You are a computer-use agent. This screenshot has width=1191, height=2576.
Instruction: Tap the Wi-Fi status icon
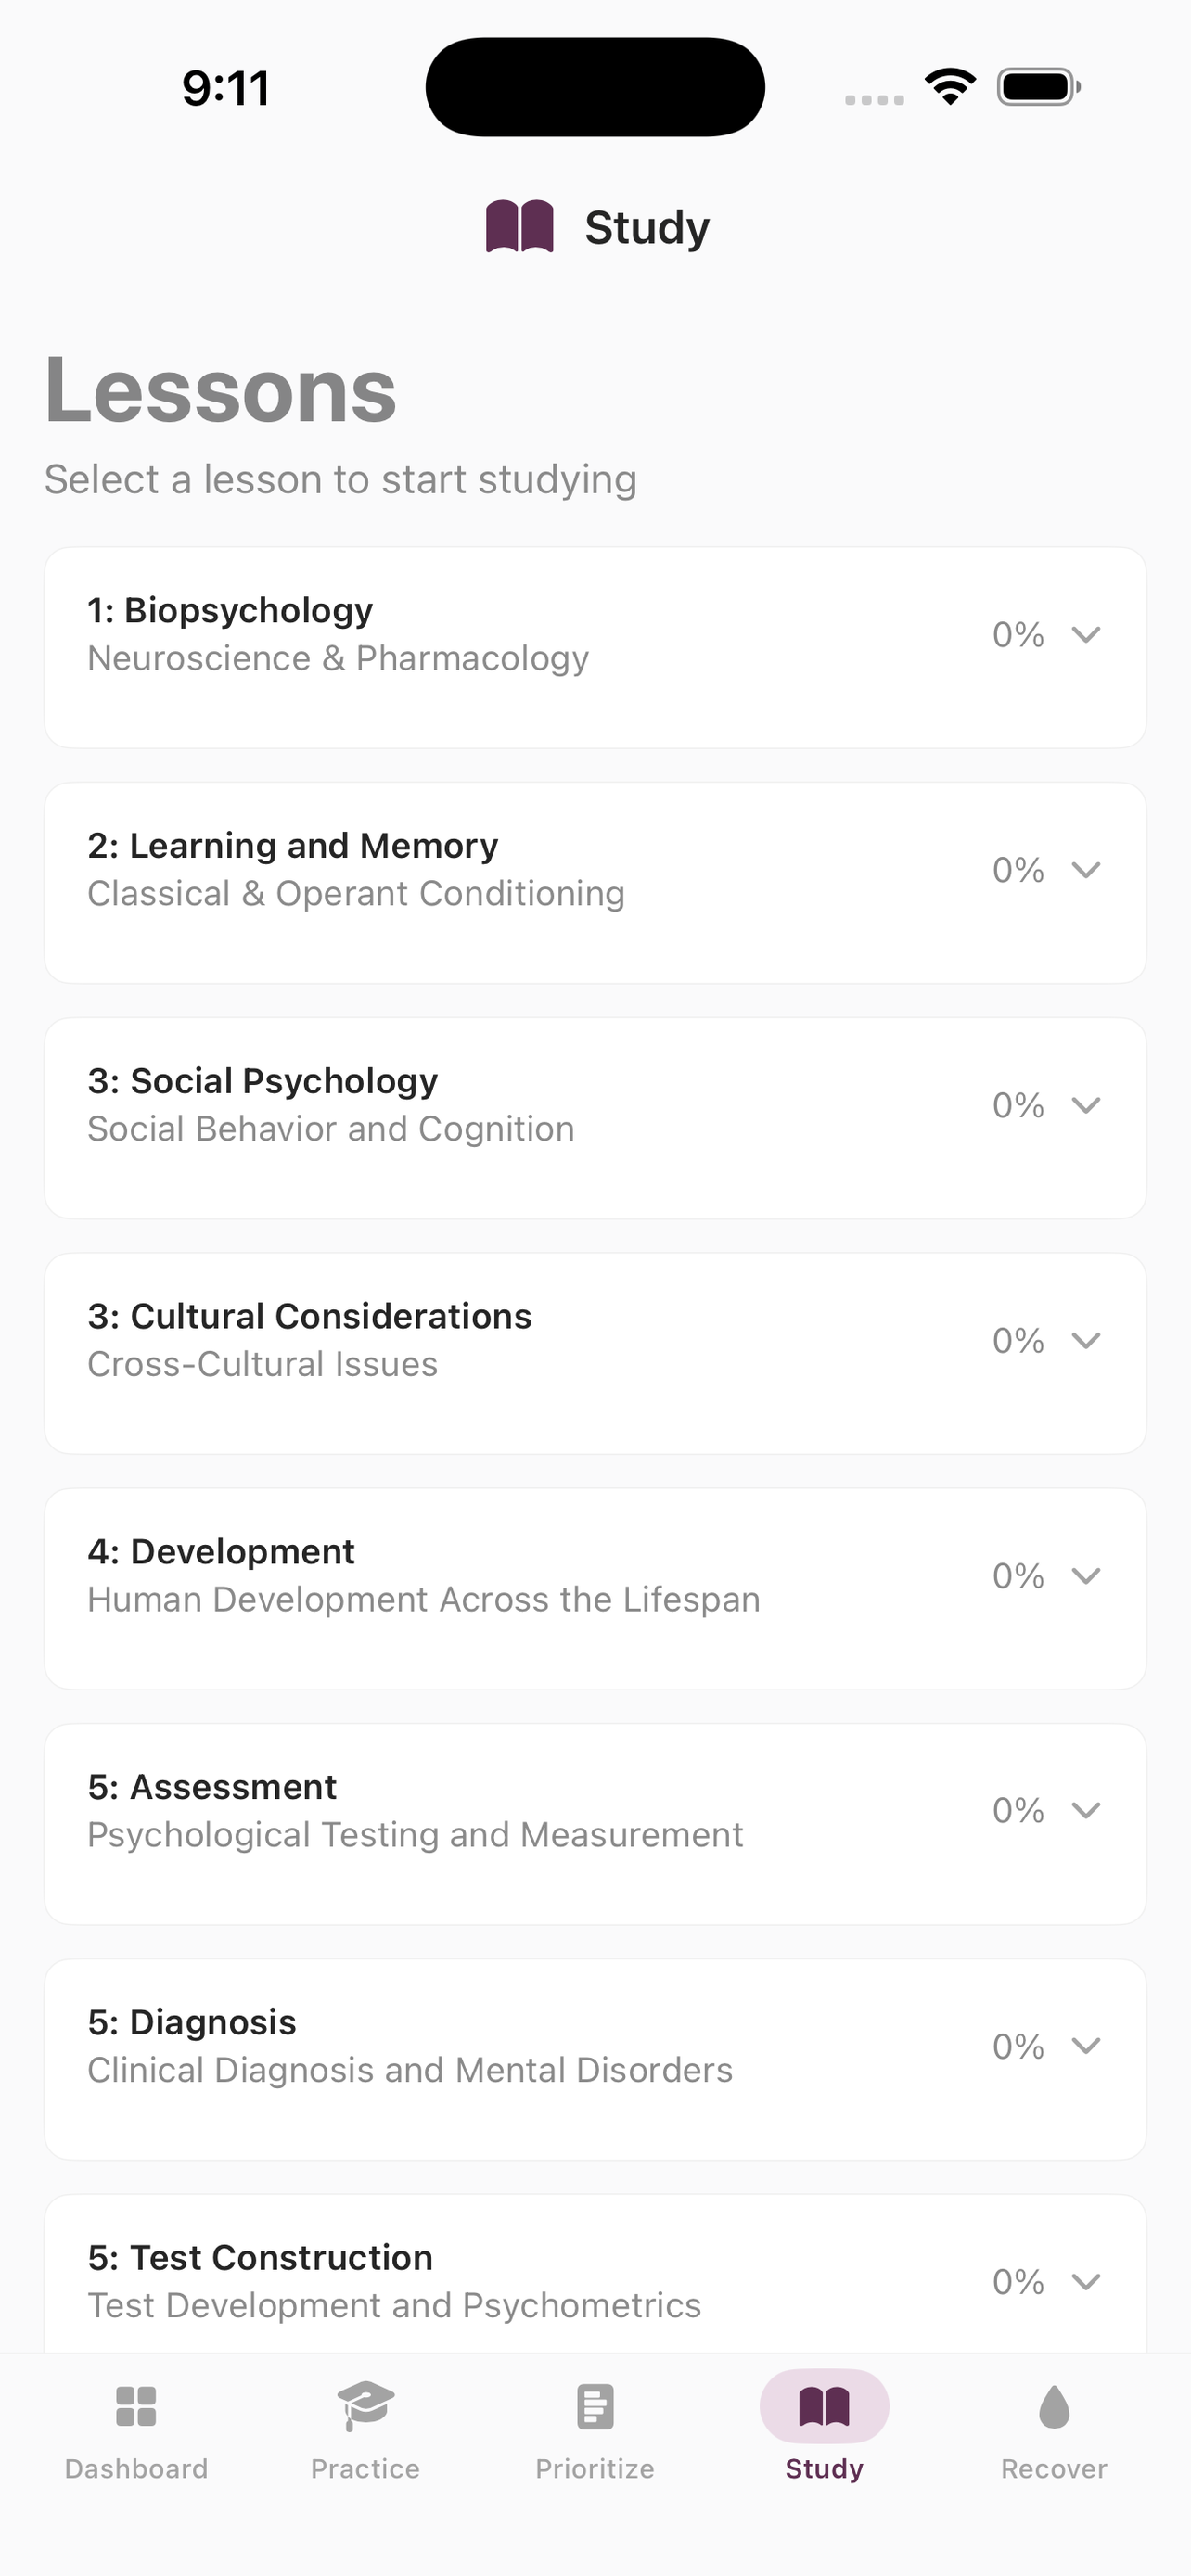pyautogui.click(x=950, y=87)
